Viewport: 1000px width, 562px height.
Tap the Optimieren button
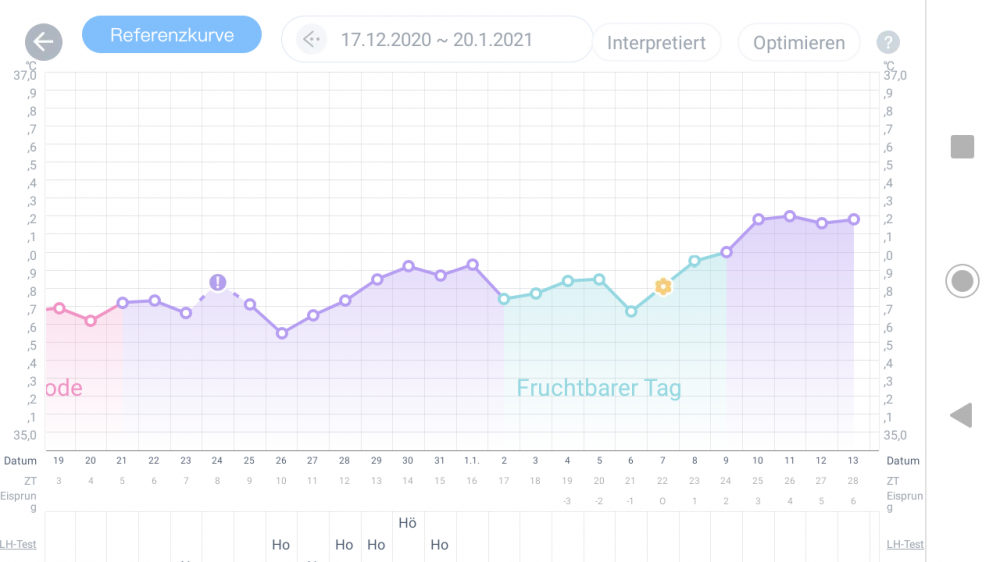pyautogui.click(x=798, y=43)
